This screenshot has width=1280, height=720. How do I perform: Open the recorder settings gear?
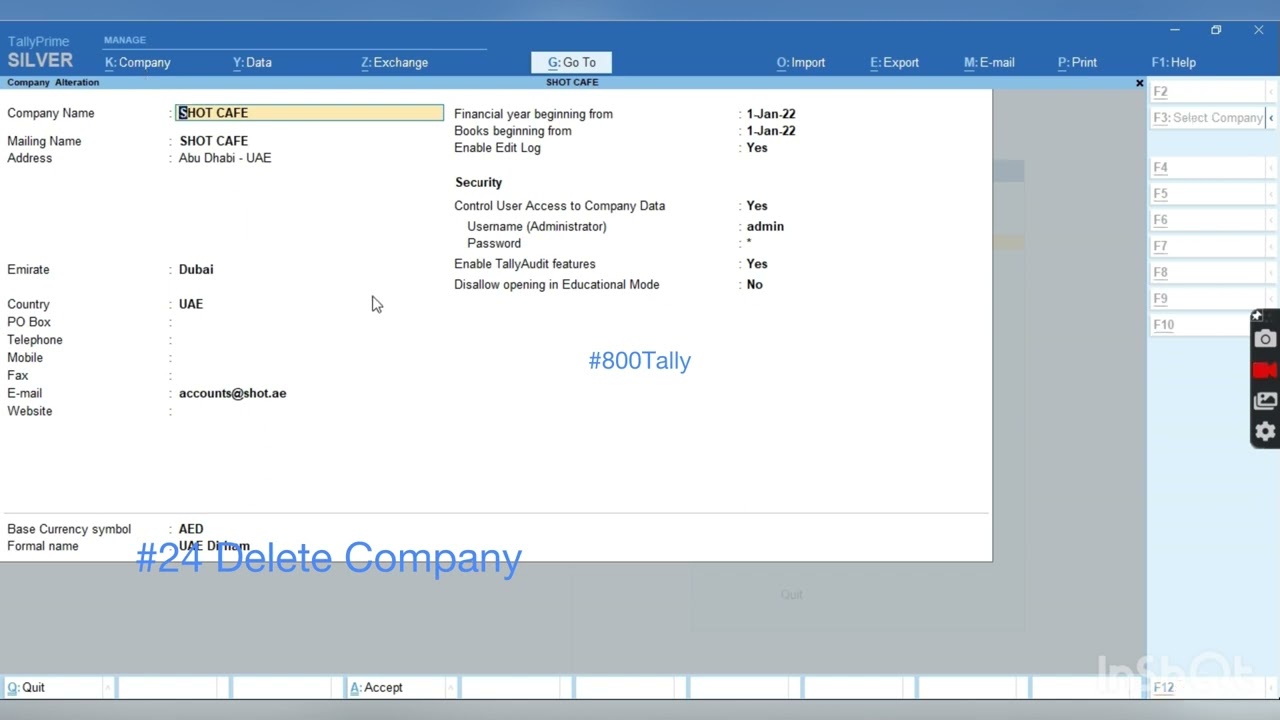click(1265, 431)
